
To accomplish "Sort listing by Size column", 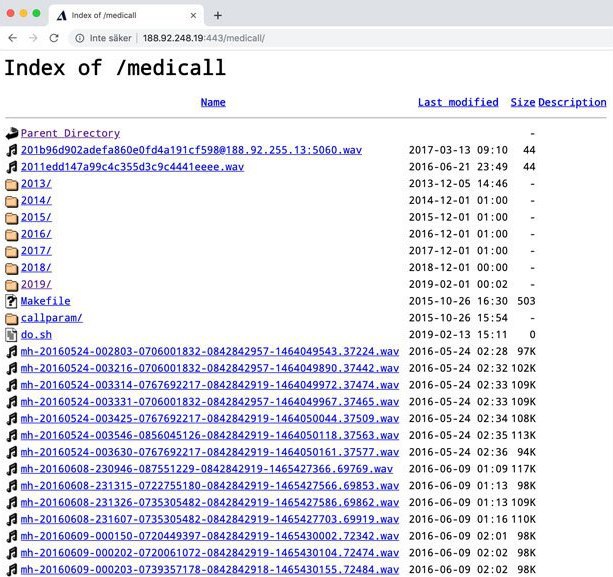I will (523, 102).
